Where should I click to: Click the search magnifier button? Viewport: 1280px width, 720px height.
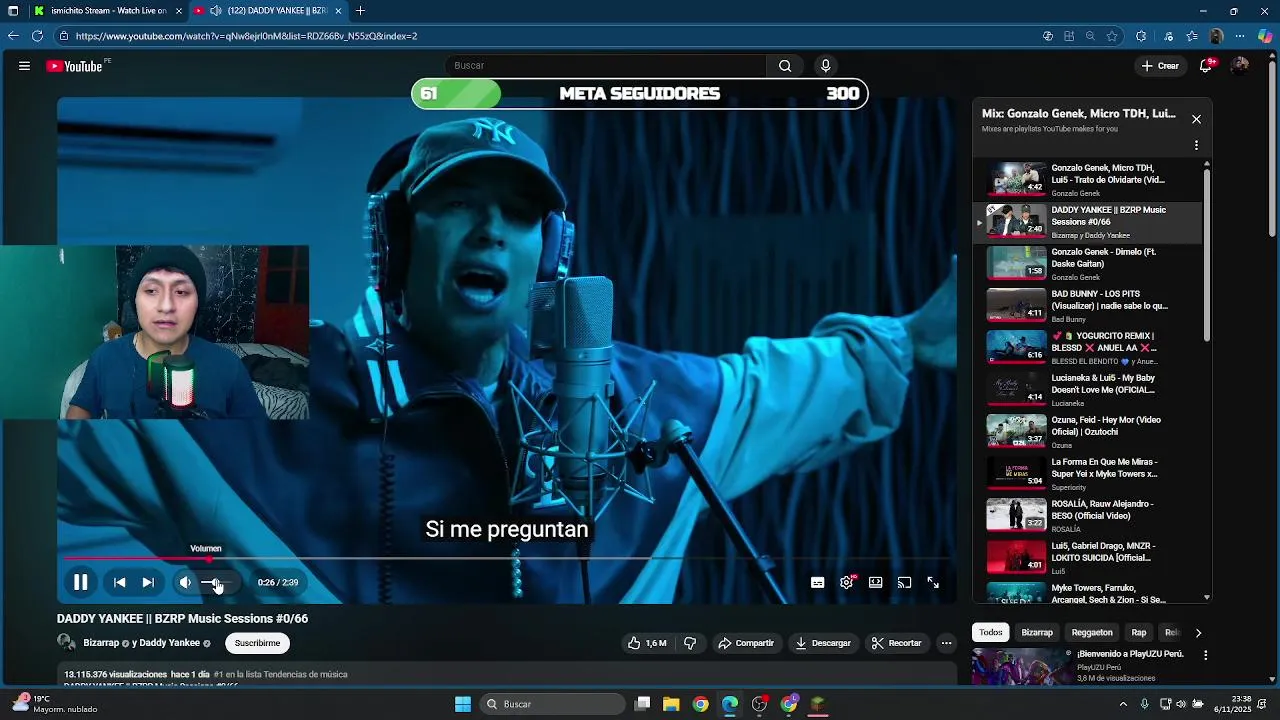[785, 66]
